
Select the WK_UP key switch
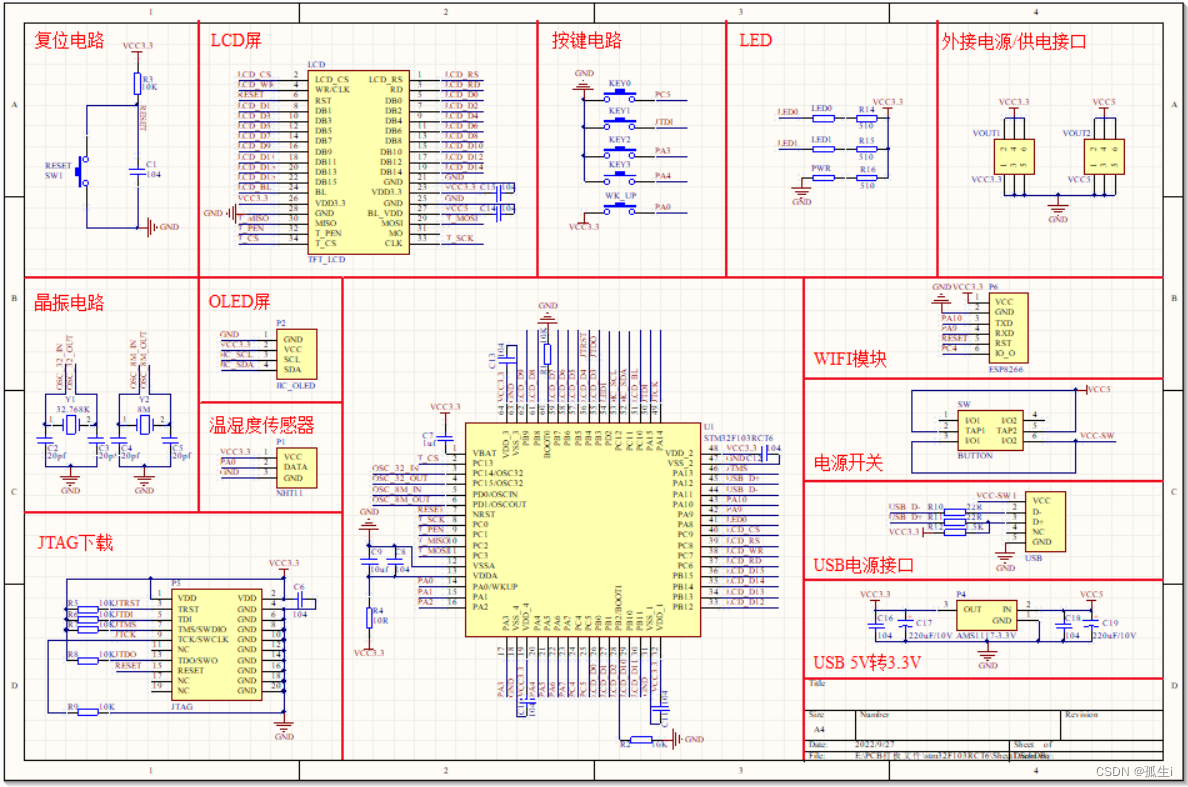pos(620,207)
